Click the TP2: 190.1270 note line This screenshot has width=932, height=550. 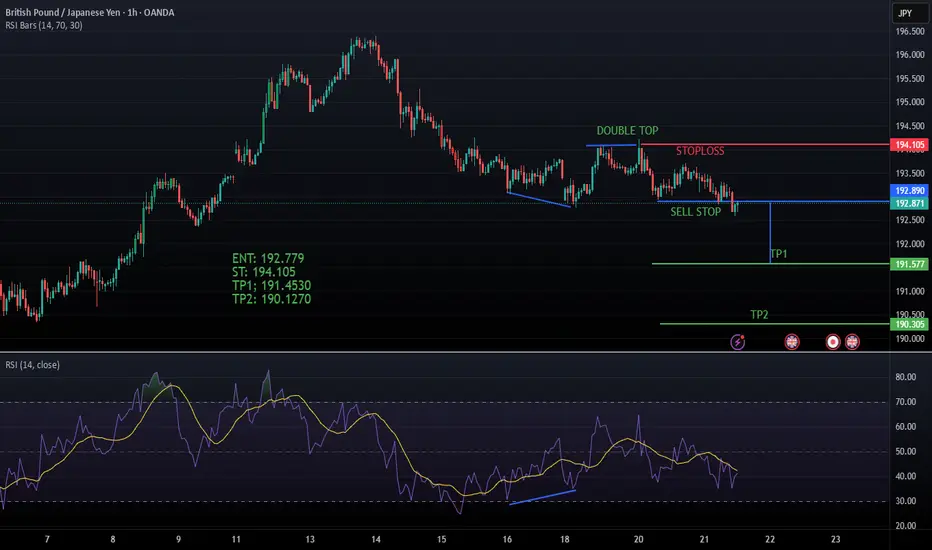tap(272, 299)
